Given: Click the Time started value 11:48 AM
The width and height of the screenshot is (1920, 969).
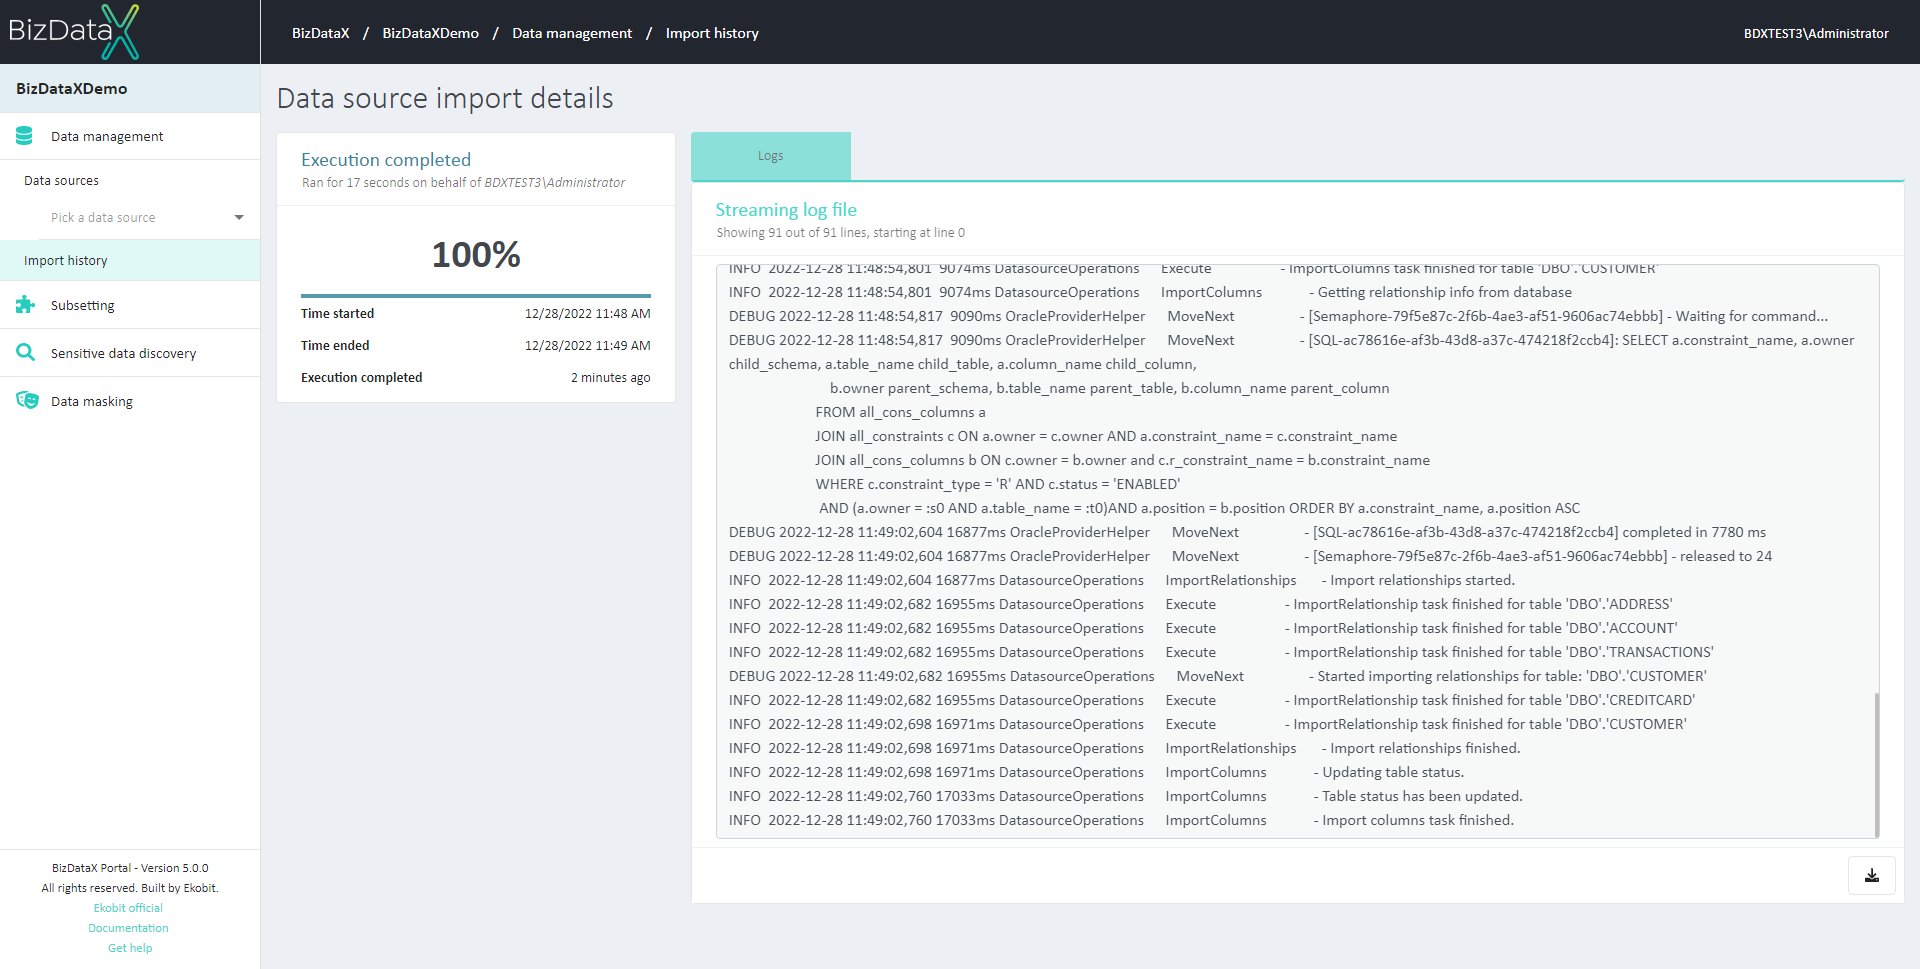Looking at the screenshot, I should (587, 314).
